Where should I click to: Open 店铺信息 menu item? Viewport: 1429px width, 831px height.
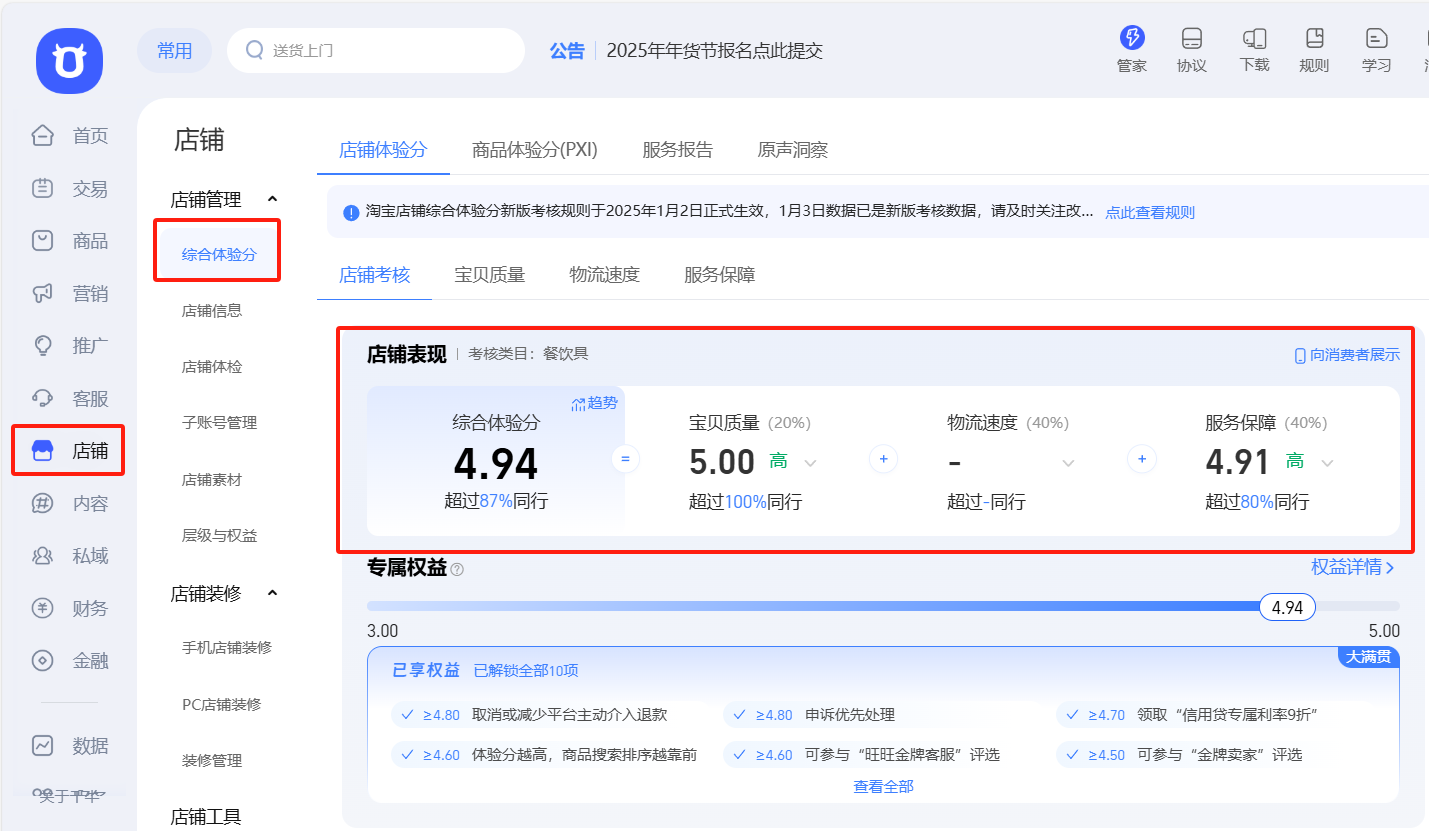point(212,310)
